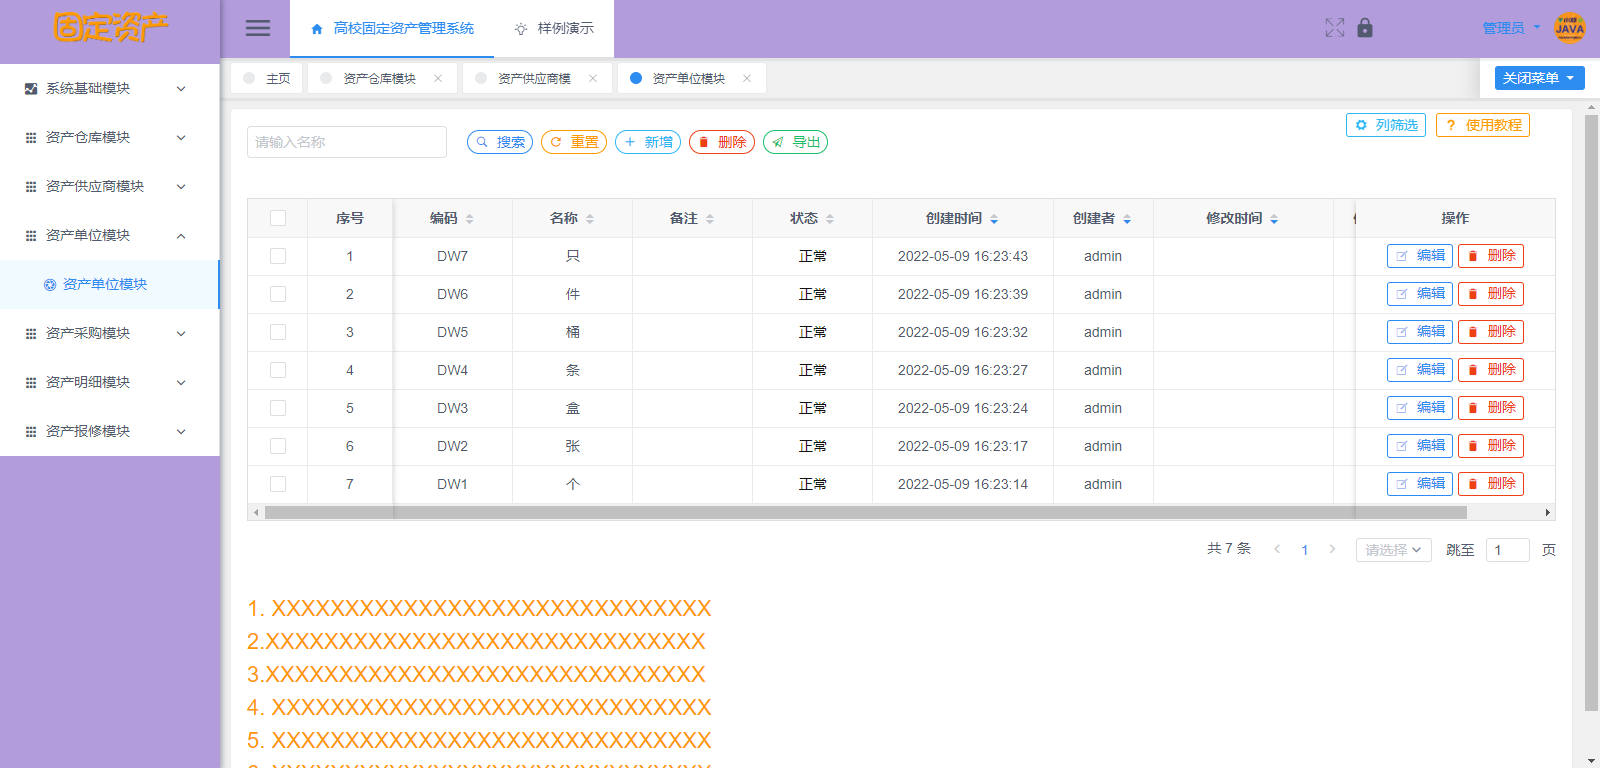Click the lock screen icon
Viewport: 1600px width, 768px height.
tap(1365, 28)
